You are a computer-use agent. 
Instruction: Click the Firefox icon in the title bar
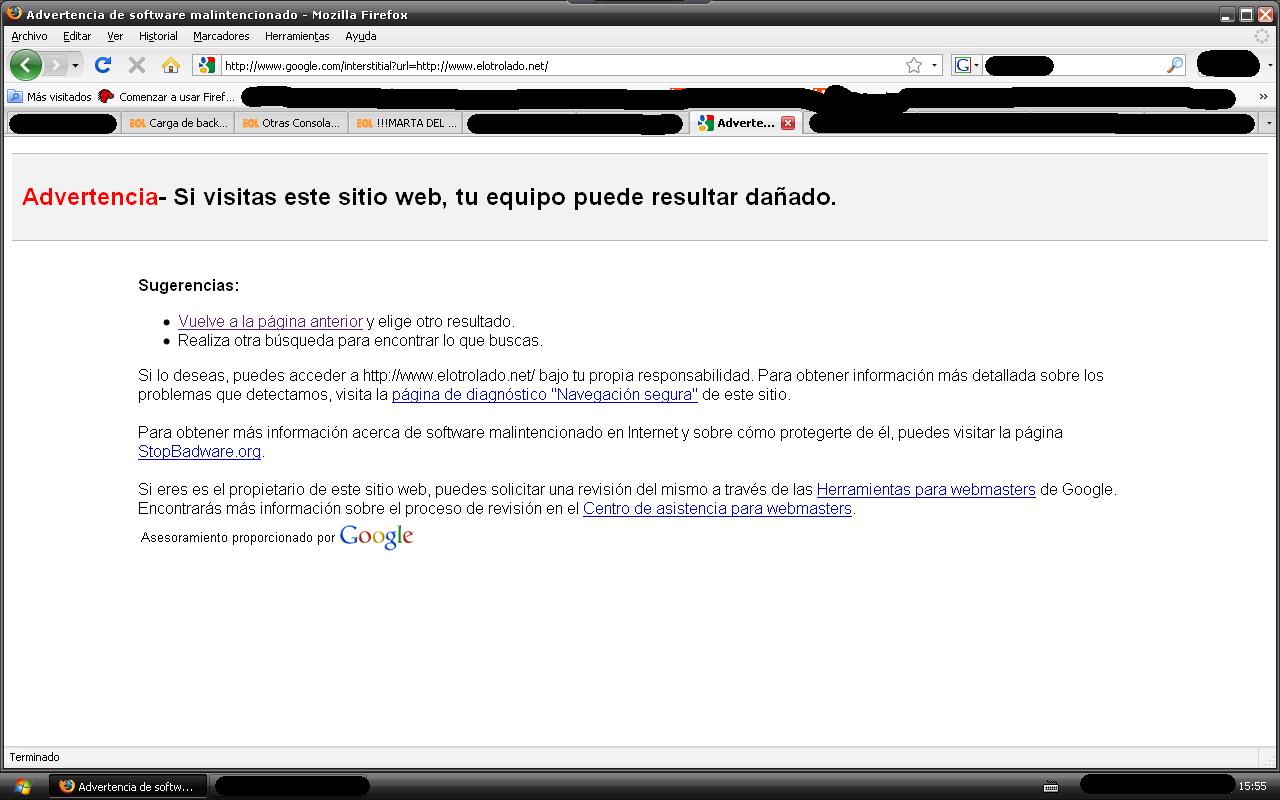click(14, 14)
